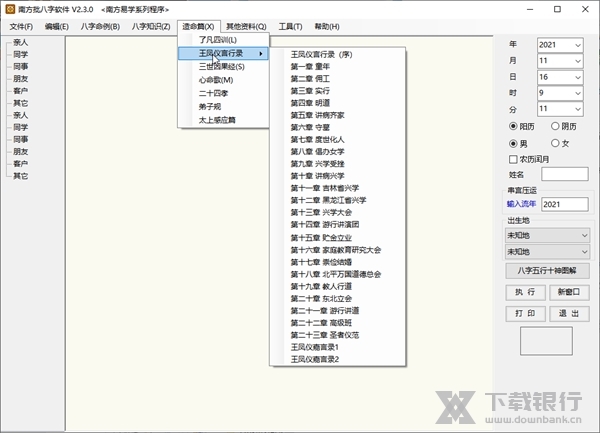600x433 pixels.
Task: Open 第十八章 北平万国道德总会
Action: [x=338, y=274]
